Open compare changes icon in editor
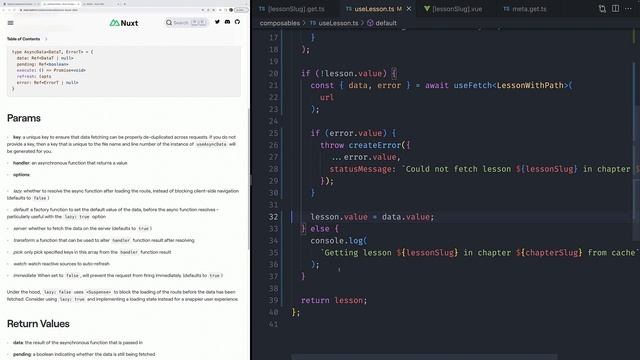 tap(602, 9)
